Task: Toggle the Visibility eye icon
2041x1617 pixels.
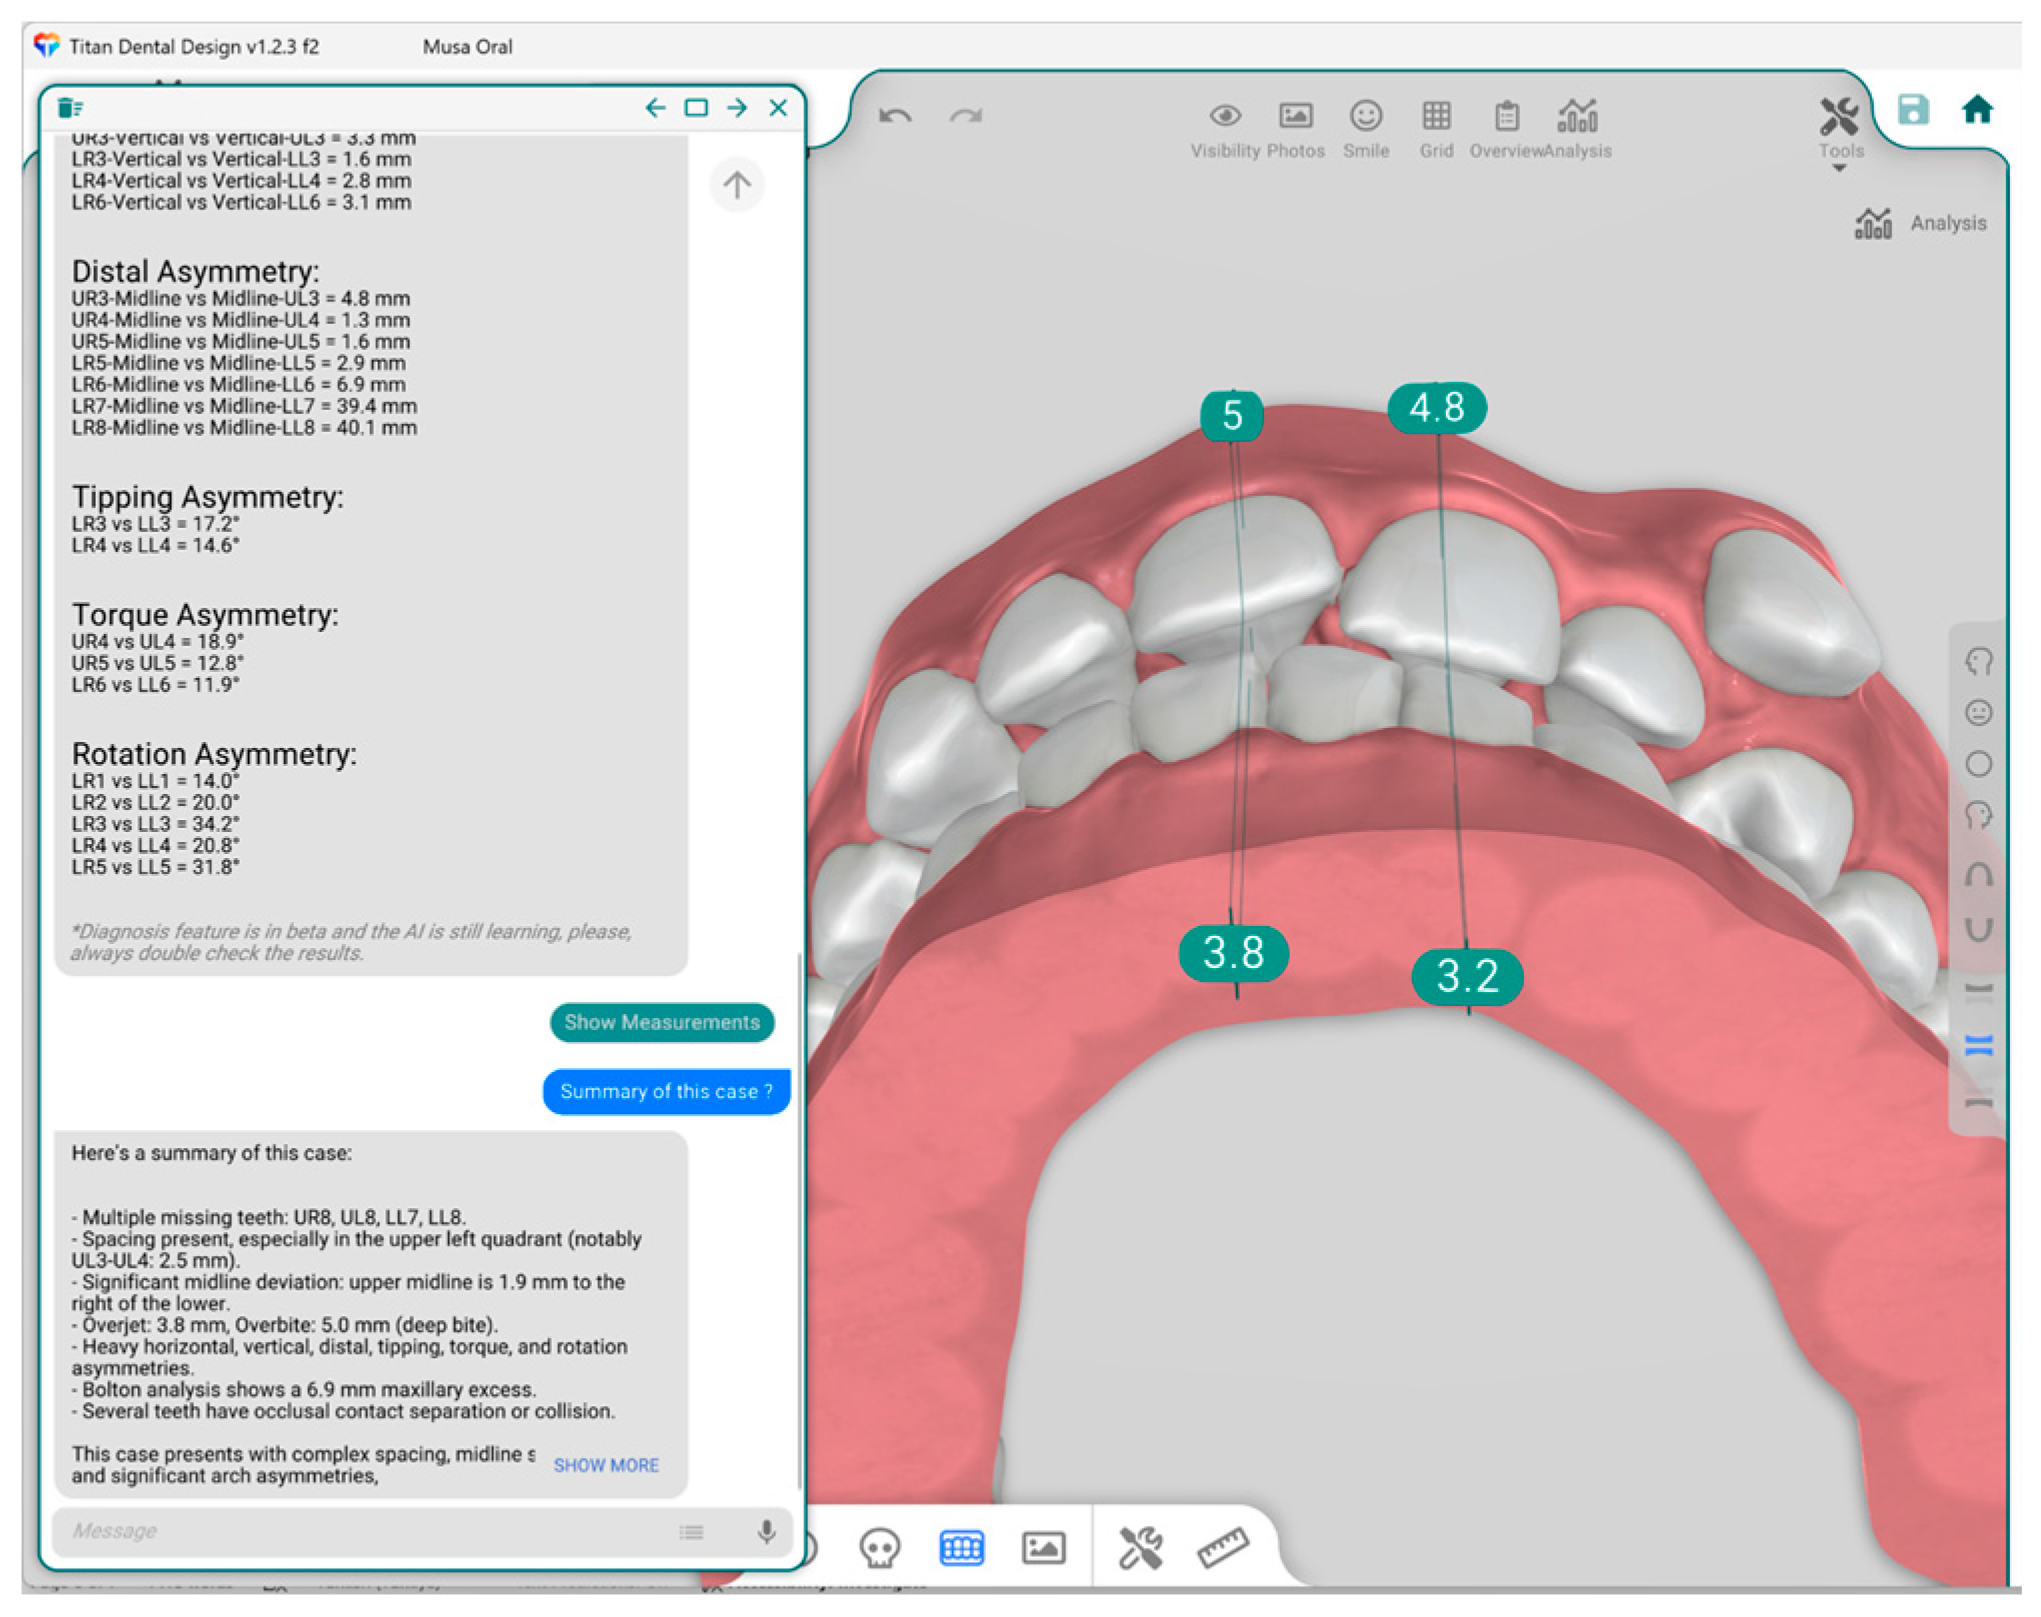Action: 1225,117
